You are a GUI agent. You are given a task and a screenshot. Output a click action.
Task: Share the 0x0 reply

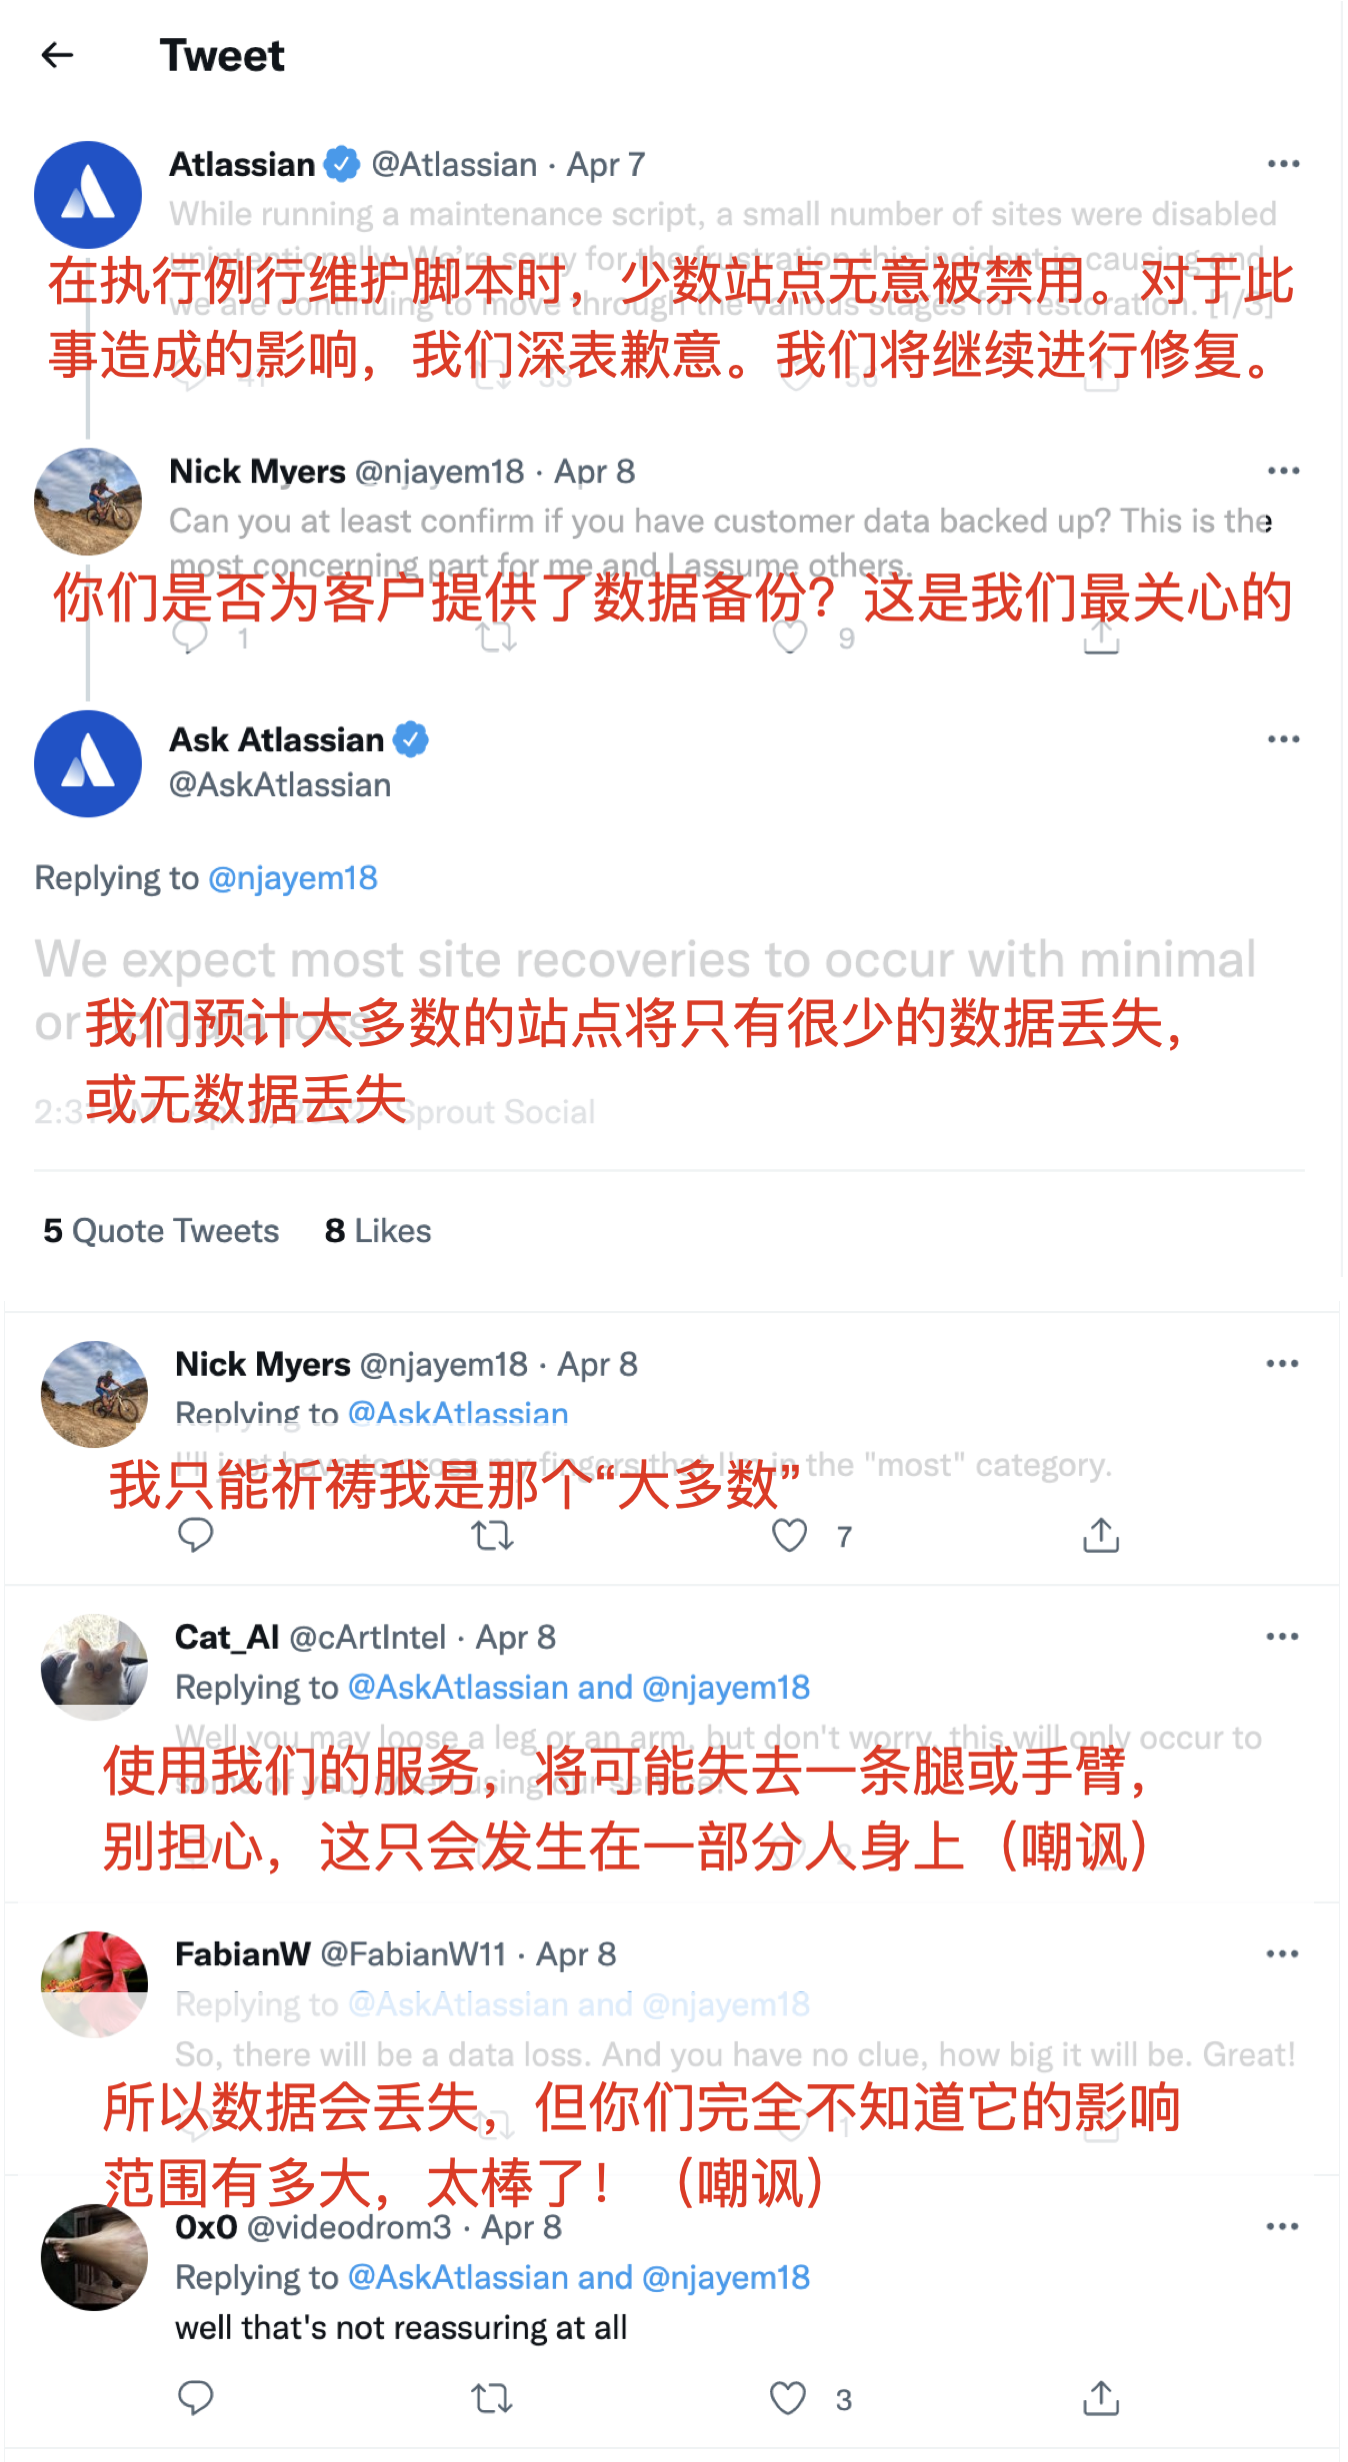coord(1101,2398)
